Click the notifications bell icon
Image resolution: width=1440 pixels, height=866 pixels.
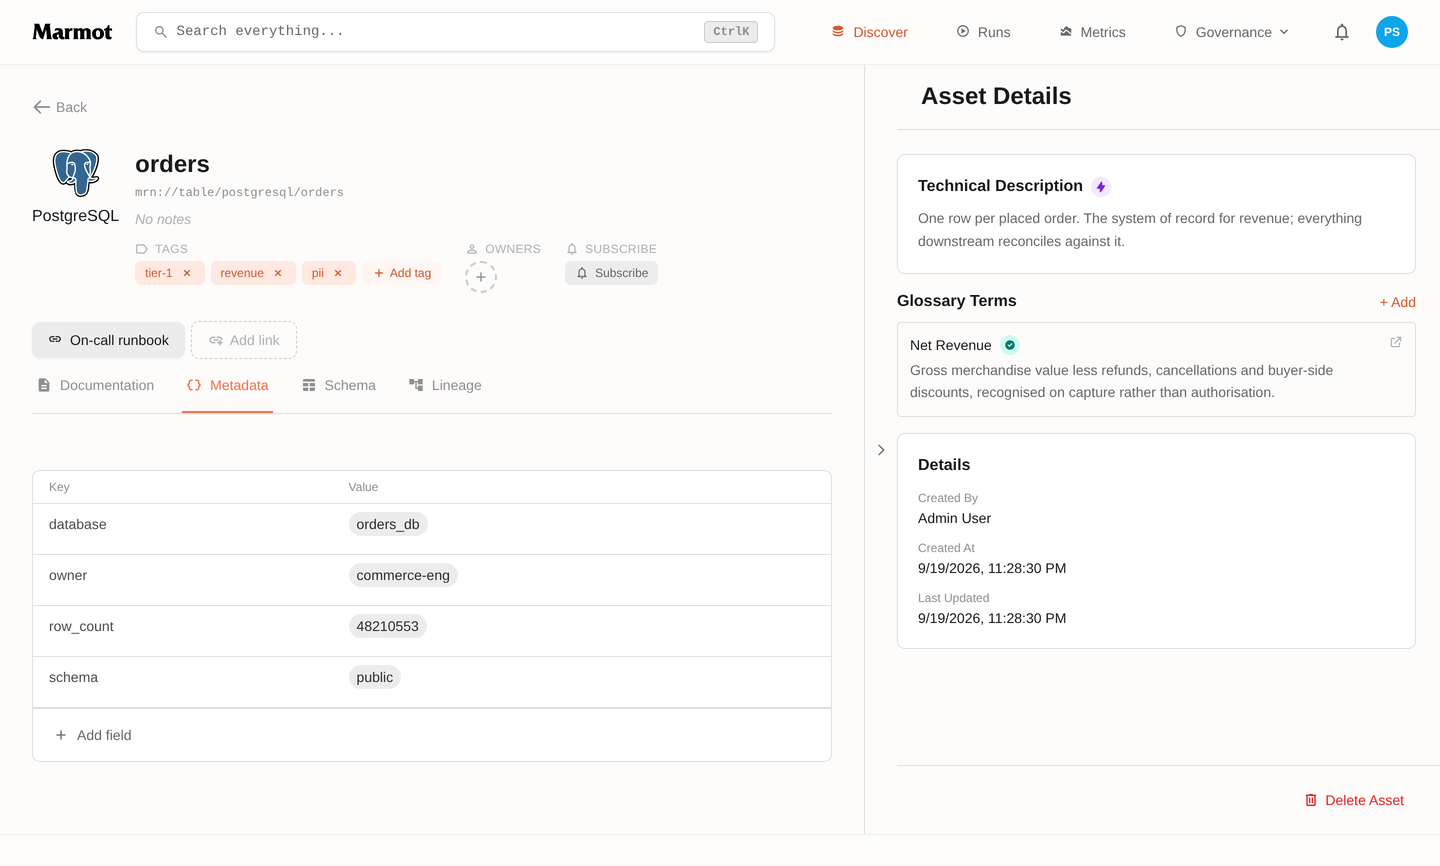[x=1342, y=32]
